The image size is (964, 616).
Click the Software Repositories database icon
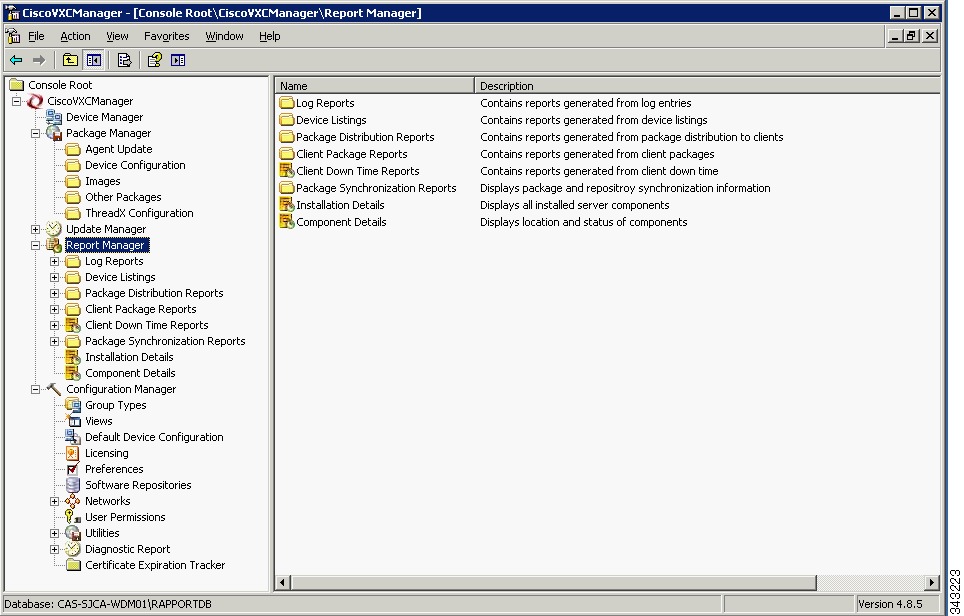coord(73,485)
